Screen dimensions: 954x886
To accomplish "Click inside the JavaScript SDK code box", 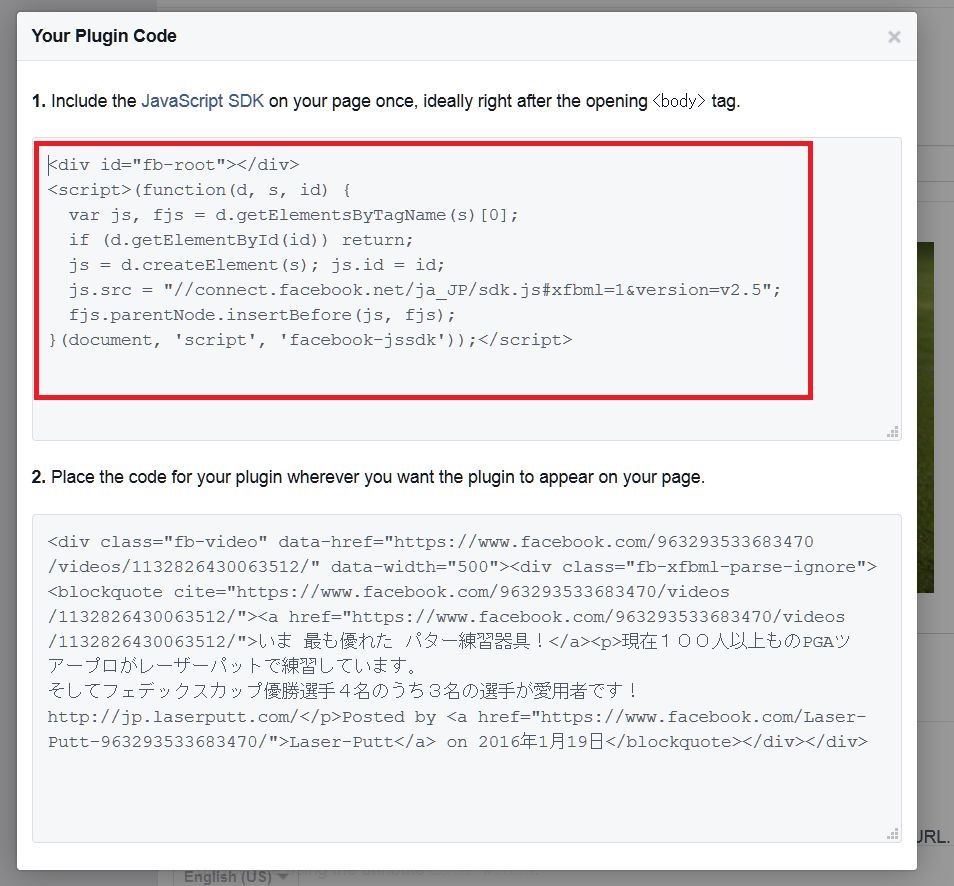I will (467, 289).
